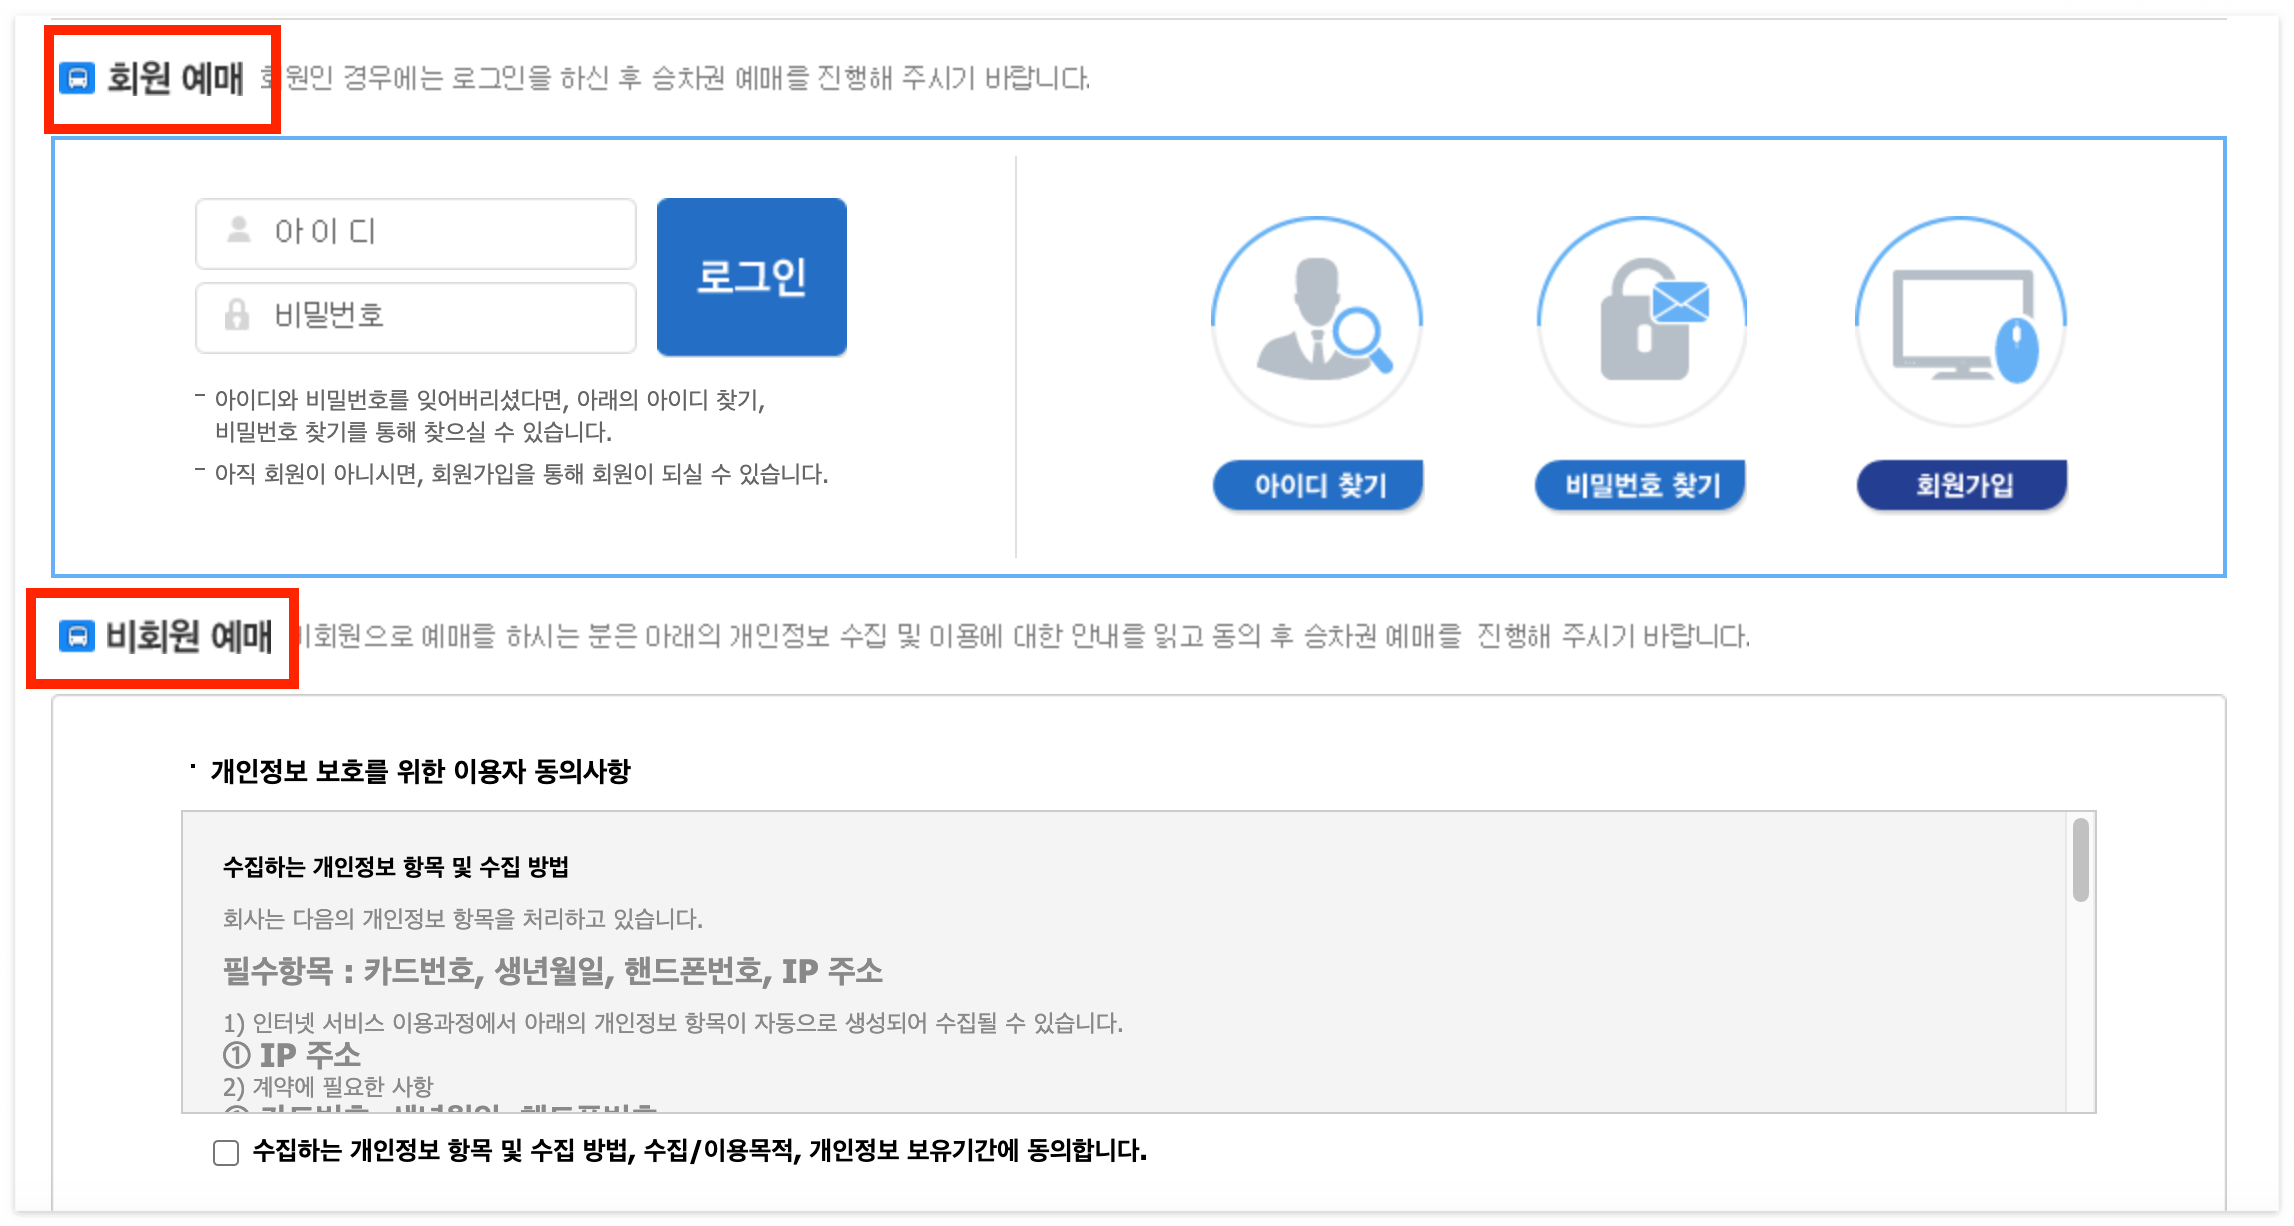Click the 수집하는 개인정보 항목 terms heading
2294x1226 pixels.
[x=395, y=867]
